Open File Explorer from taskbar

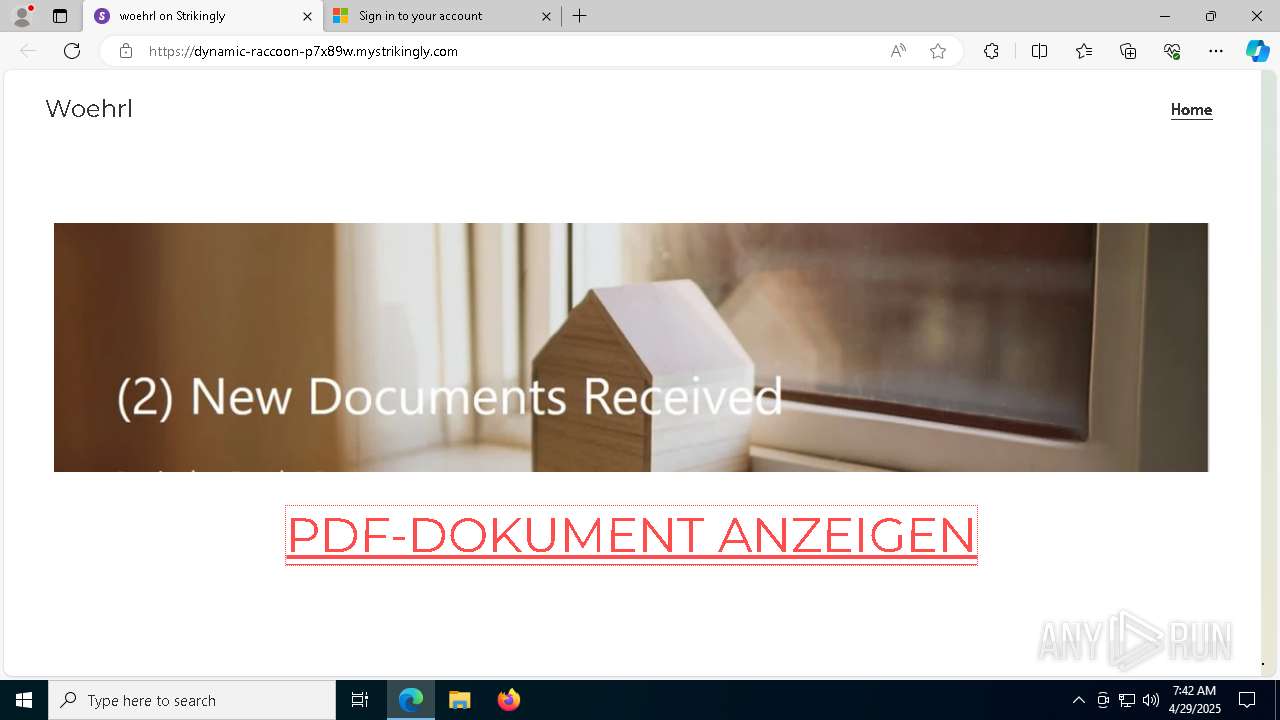459,700
